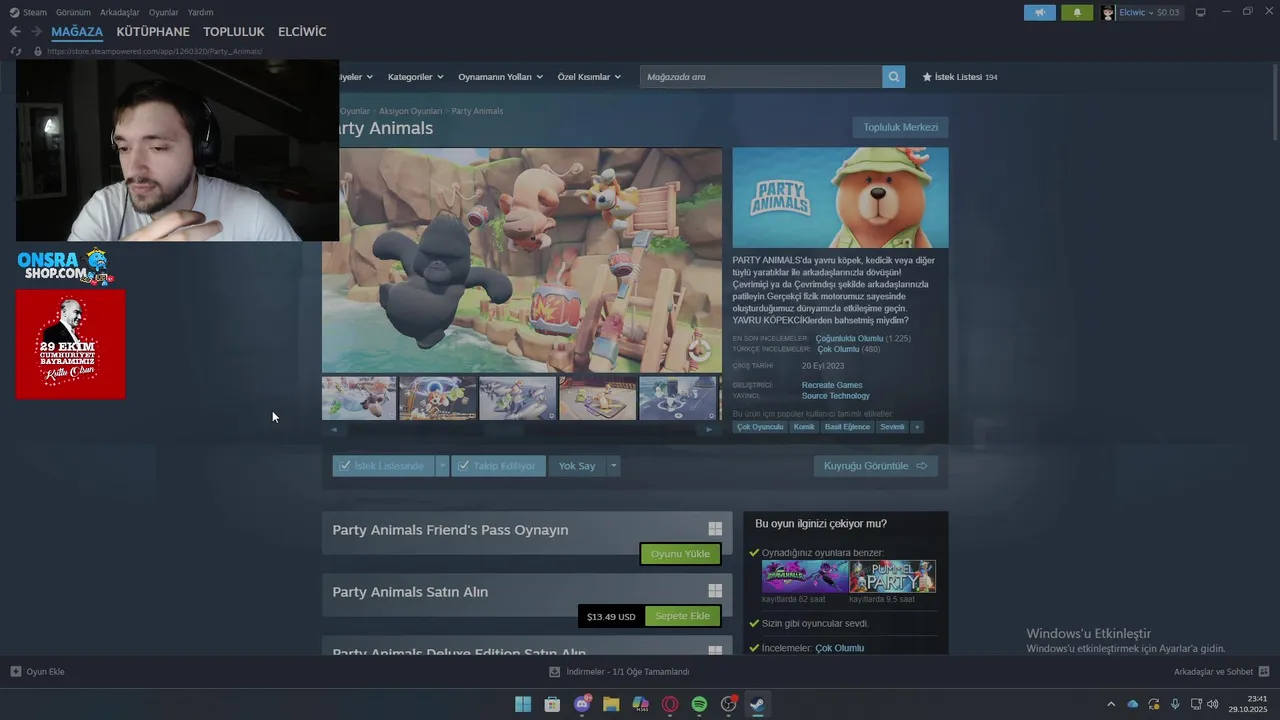Open the Arkadaşlar menu

pyautogui.click(x=120, y=12)
